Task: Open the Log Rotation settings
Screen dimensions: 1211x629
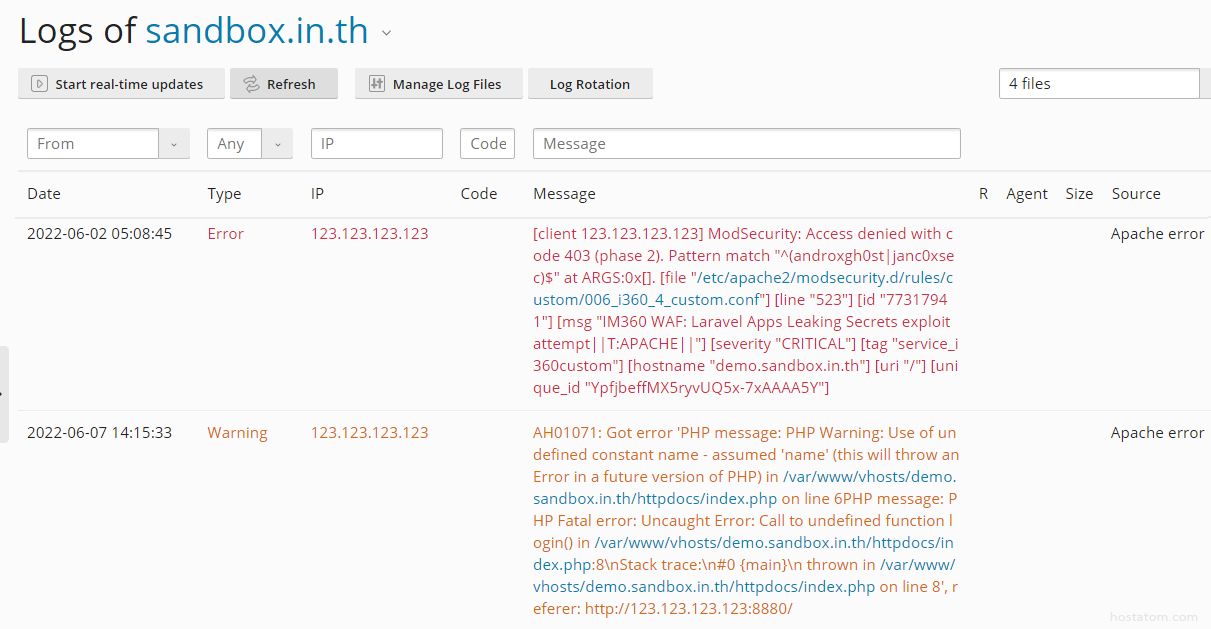Action: 589,84
